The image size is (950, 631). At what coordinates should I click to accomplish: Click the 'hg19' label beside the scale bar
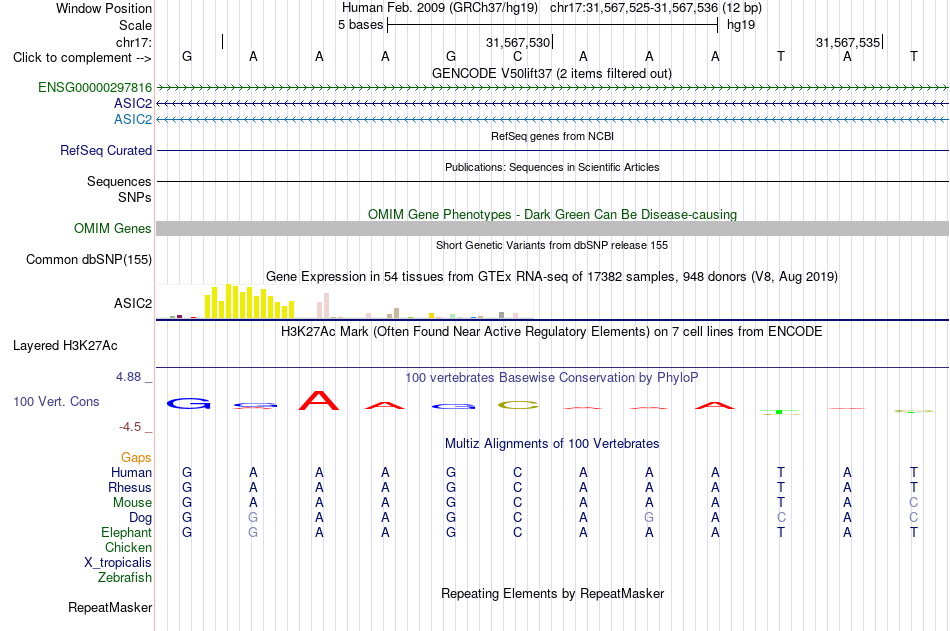[741, 25]
